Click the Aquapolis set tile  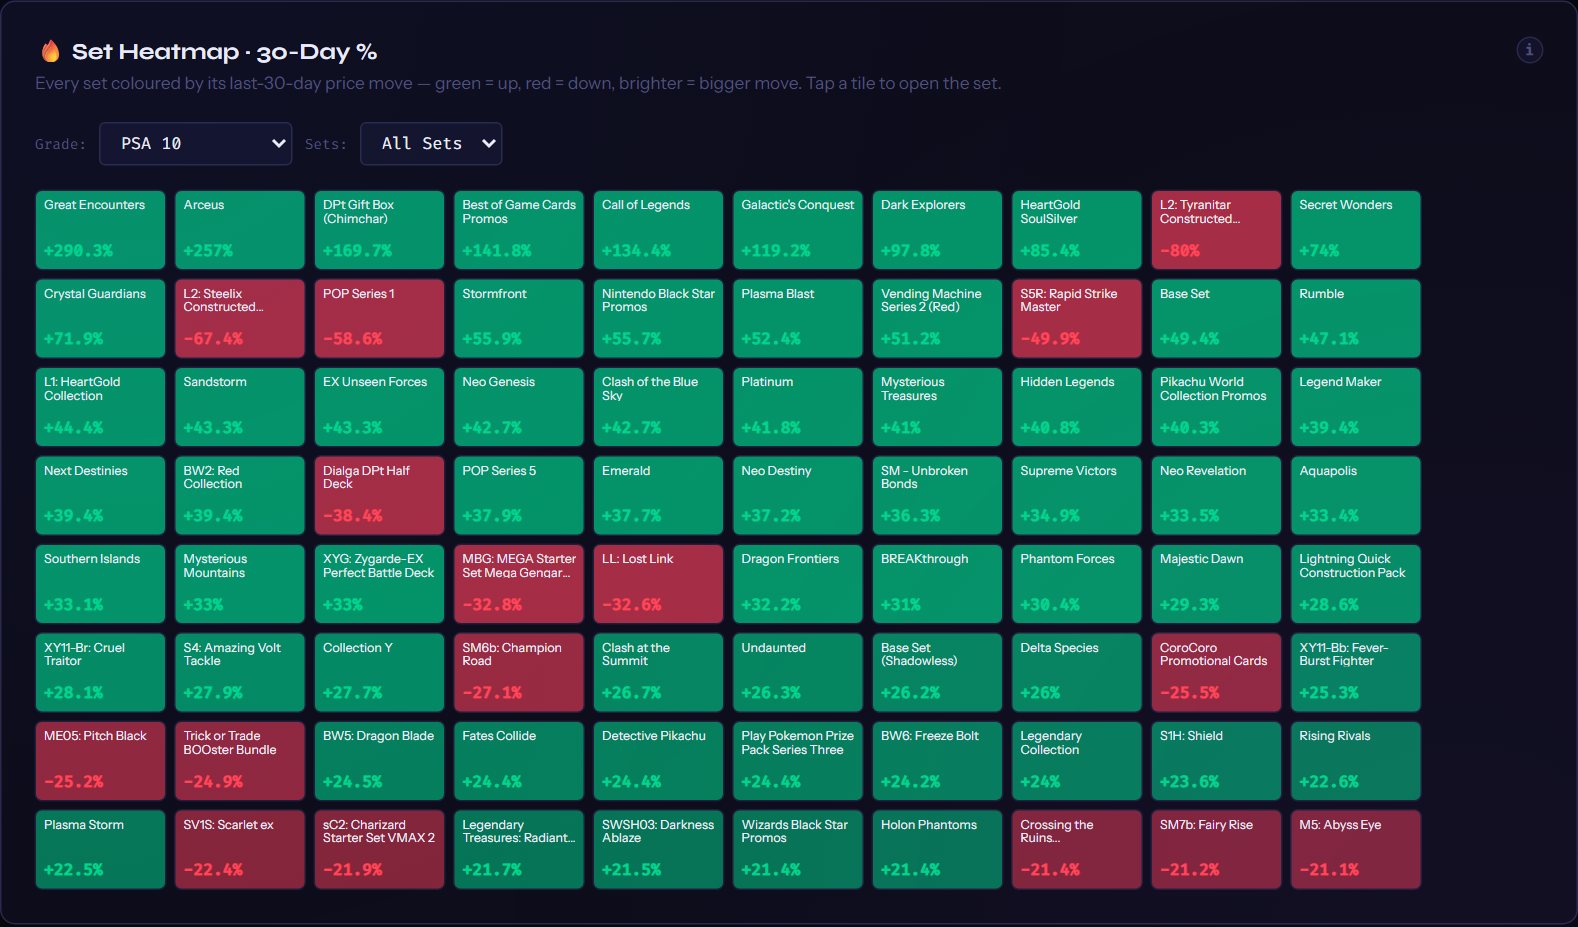(1356, 495)
